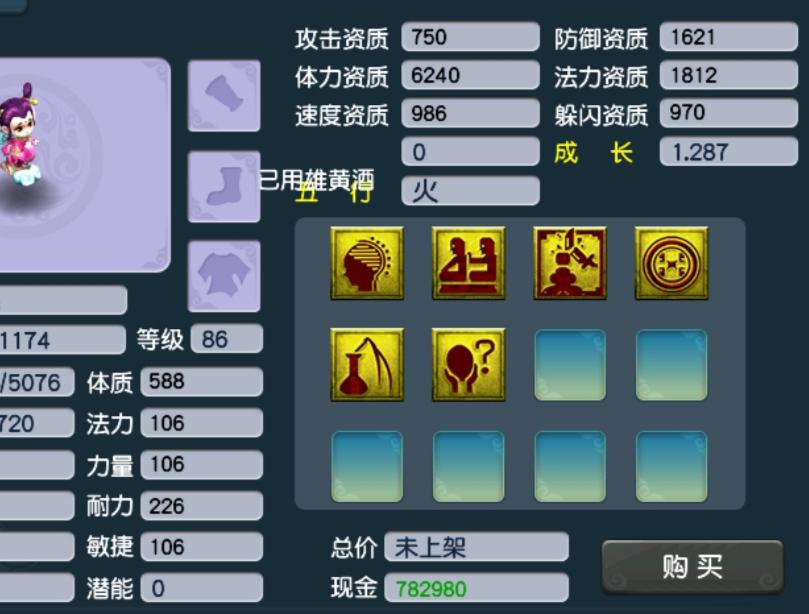The height and width of the screenshot is (614, 809).
Task: Select the sword strike skill icon
Action: (570, 263)
